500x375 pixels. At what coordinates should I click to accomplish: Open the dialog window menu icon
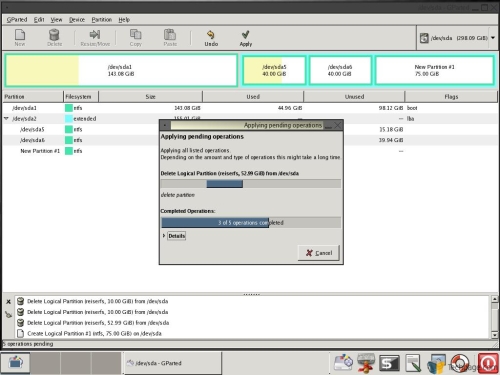coord(165,125)
